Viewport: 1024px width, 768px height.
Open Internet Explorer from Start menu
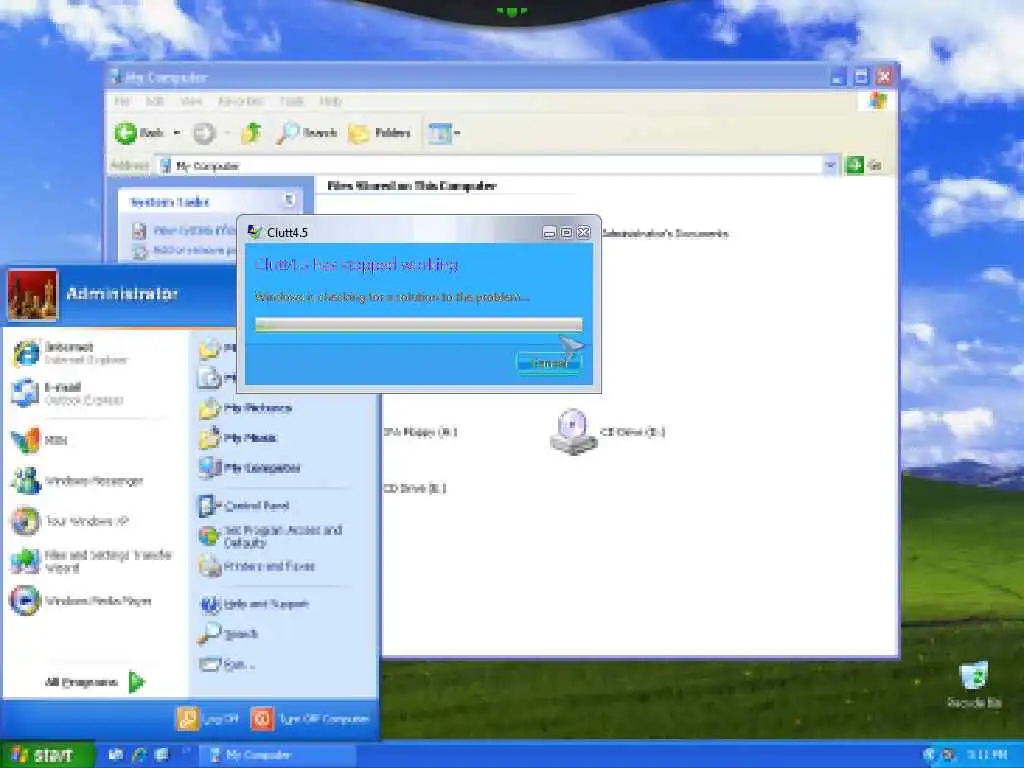(x=71, y=353)
